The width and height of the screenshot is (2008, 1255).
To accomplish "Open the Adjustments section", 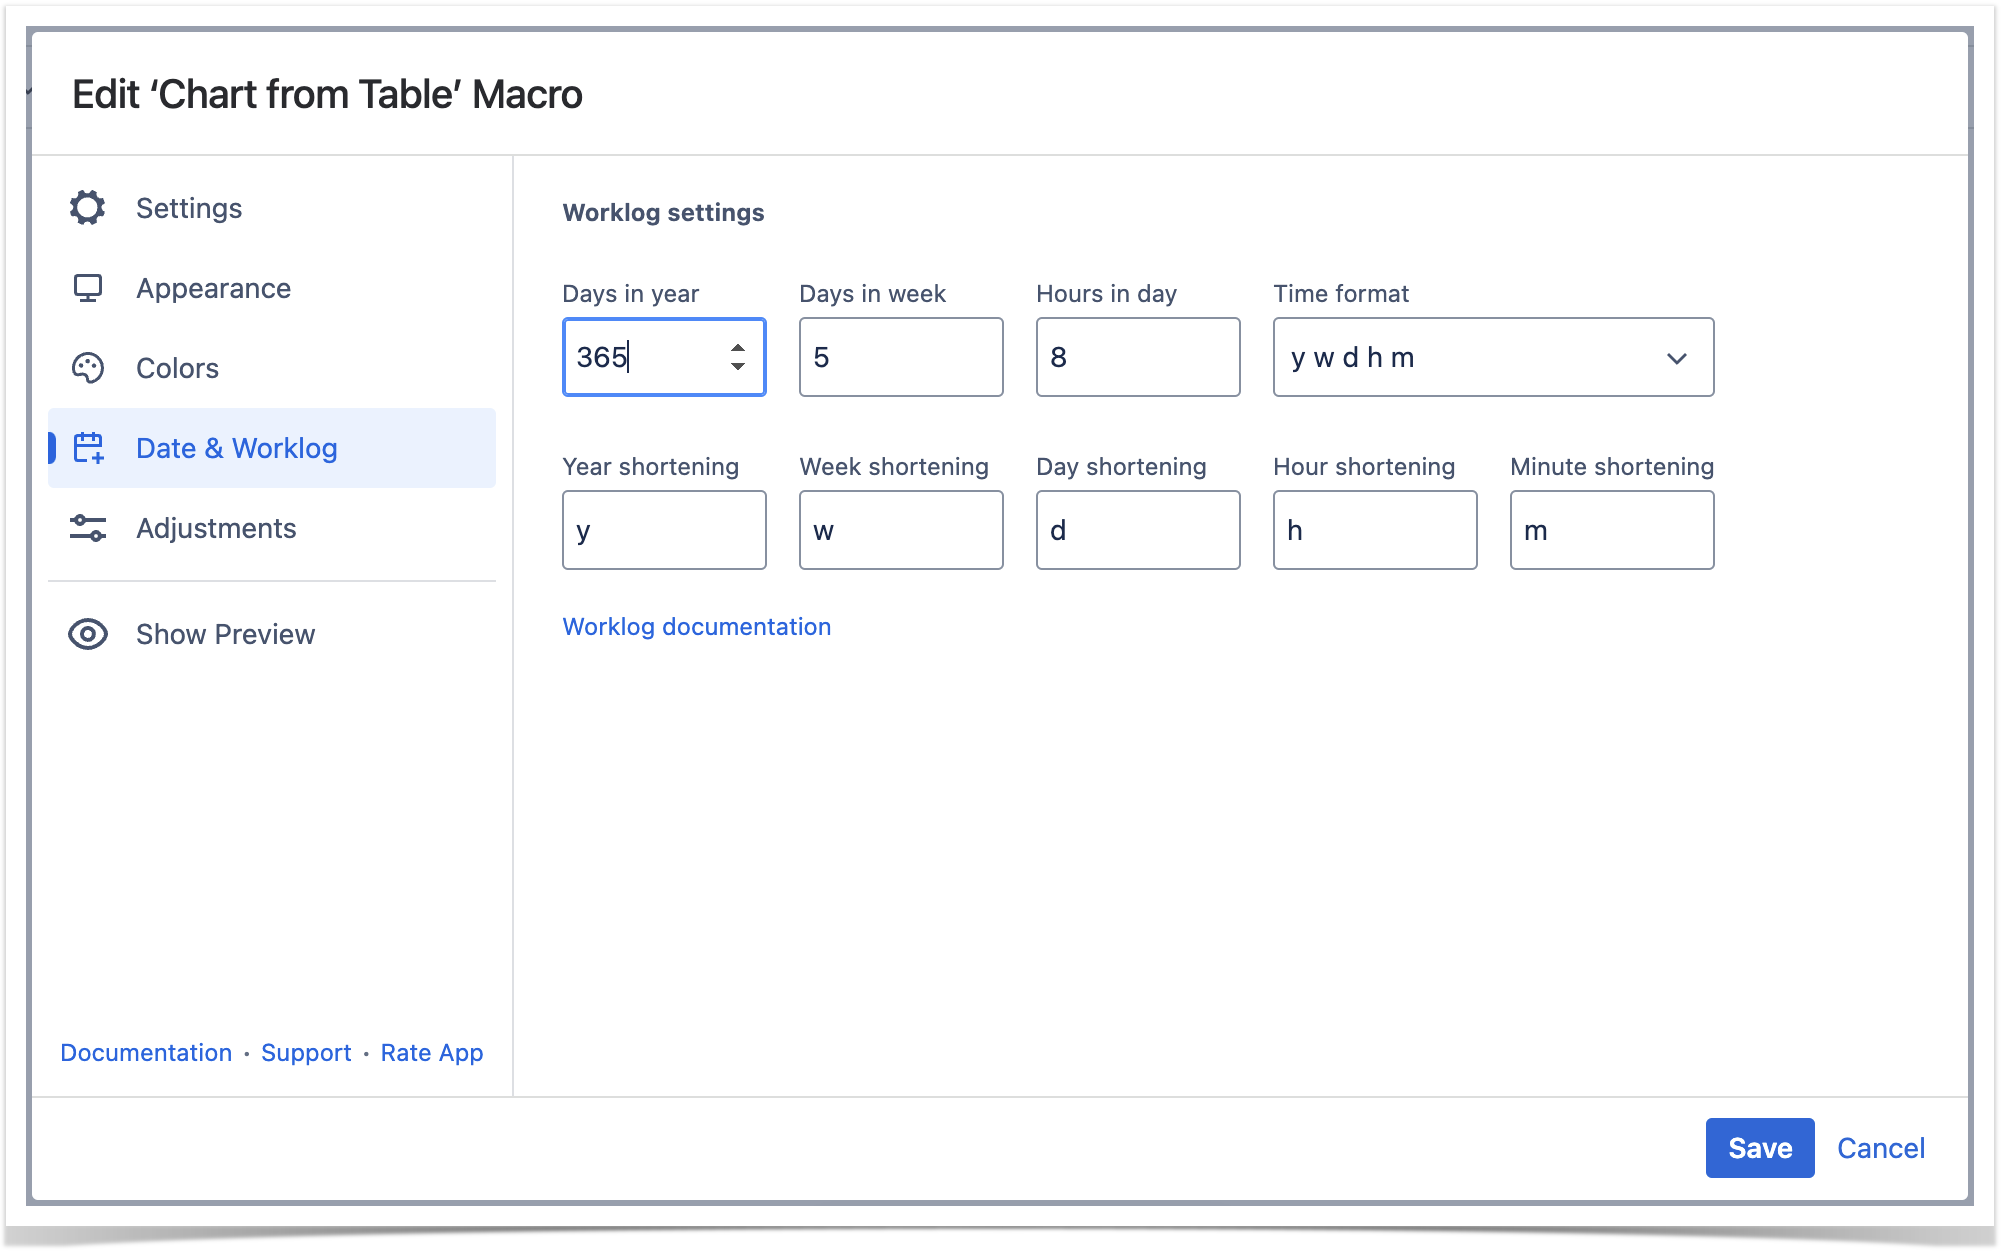I will point(216,528).
